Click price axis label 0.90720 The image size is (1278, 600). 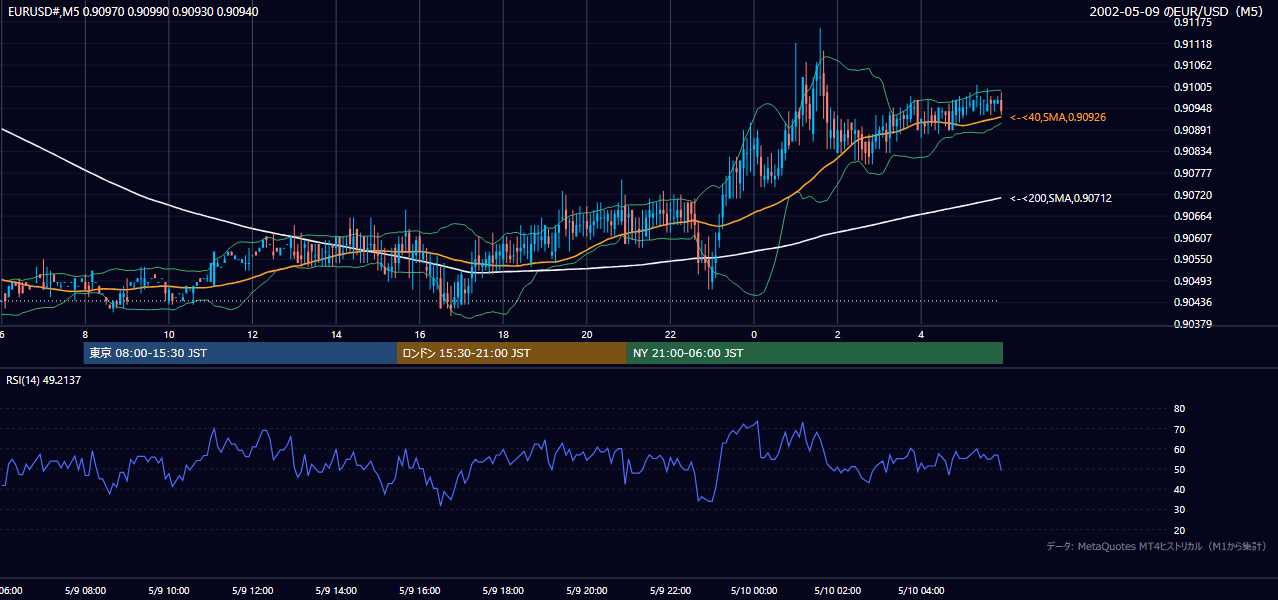pyautogui.click(x=1192, y=195)
